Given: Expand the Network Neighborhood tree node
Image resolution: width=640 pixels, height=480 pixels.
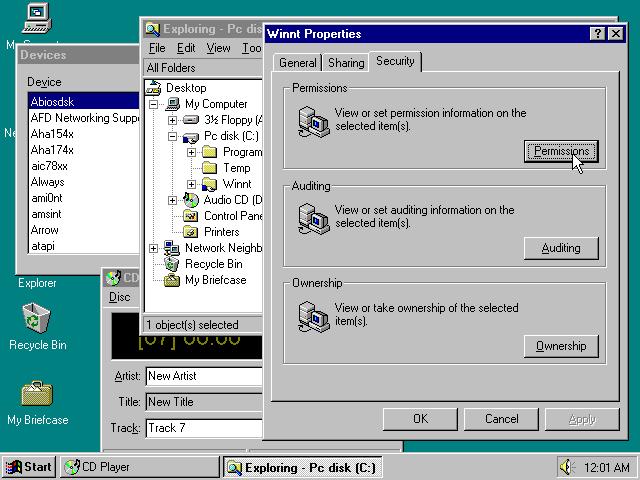Looking at the screenshot, I should coord(153,248).
